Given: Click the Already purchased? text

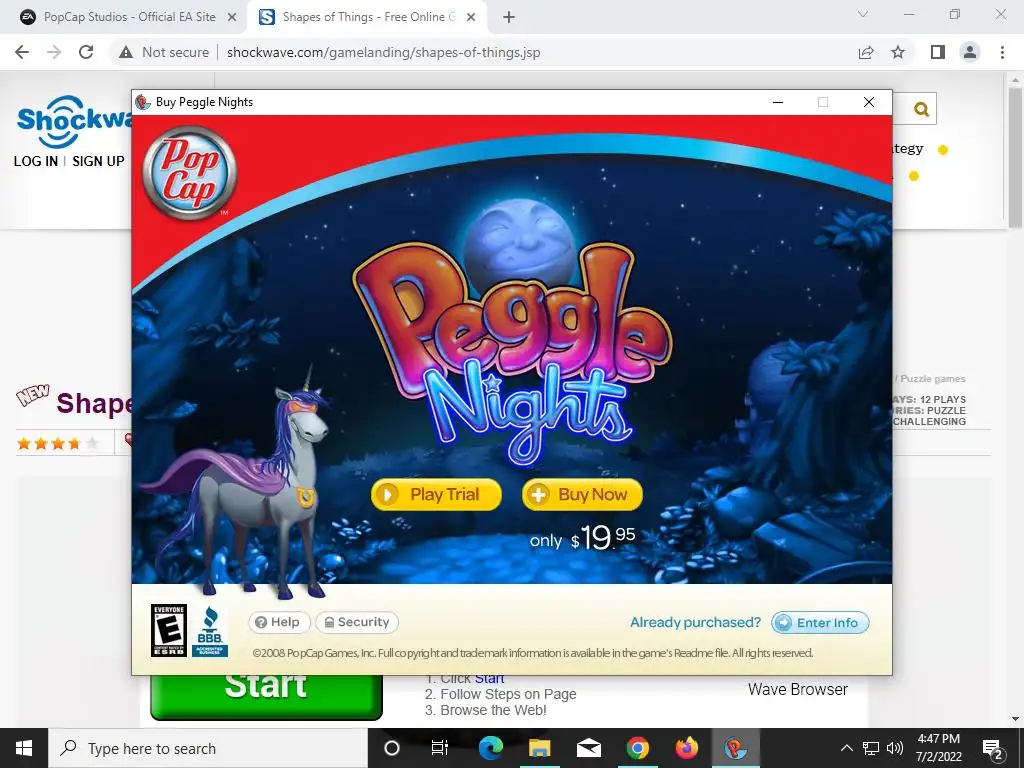Looking at the screenshot, I should 696,622.
